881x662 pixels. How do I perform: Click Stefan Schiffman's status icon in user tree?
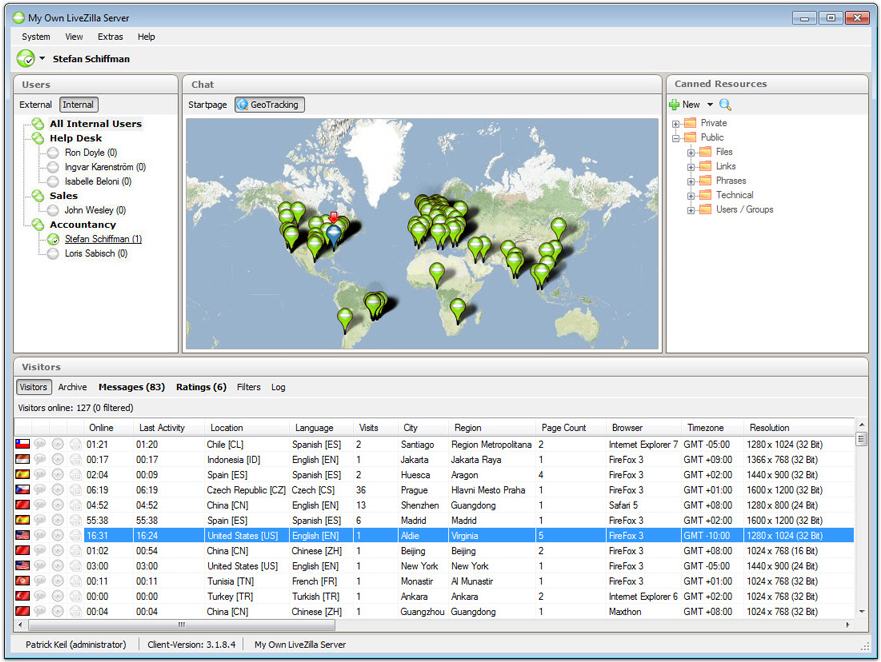click(x=53, y=239)
